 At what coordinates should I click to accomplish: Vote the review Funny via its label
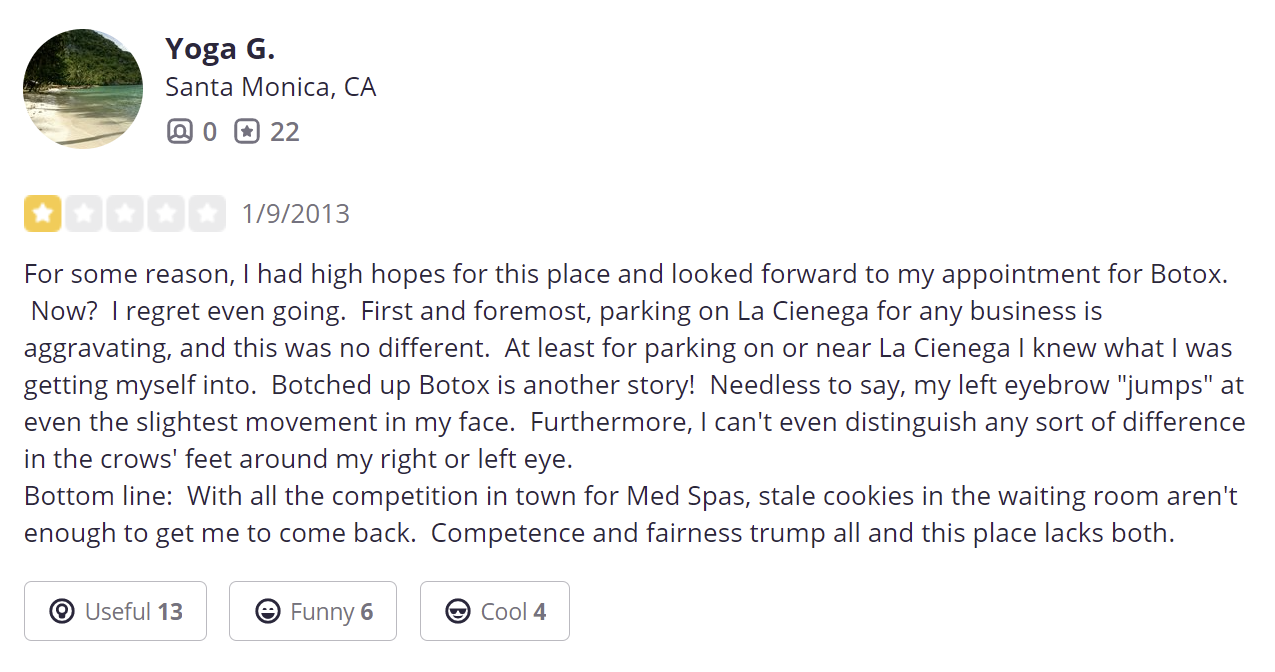[x=322, y=611]
